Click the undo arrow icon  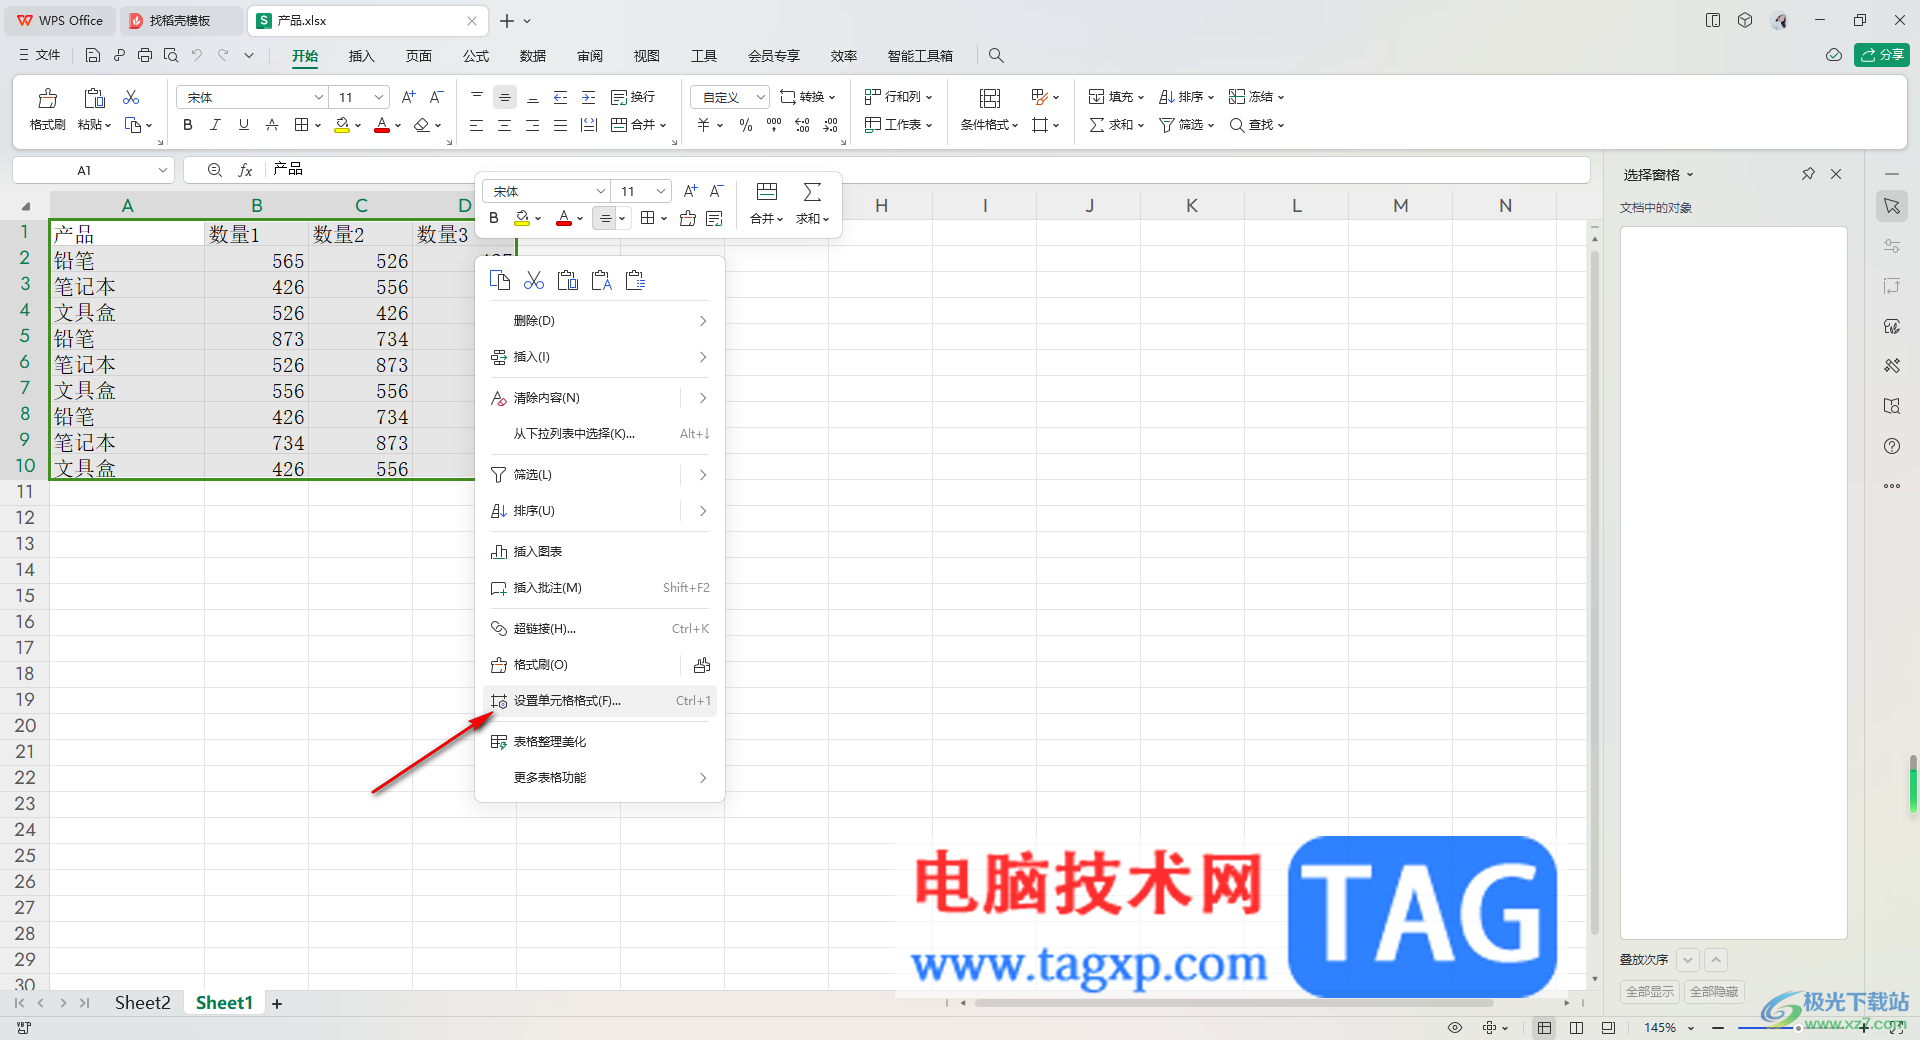197,55
